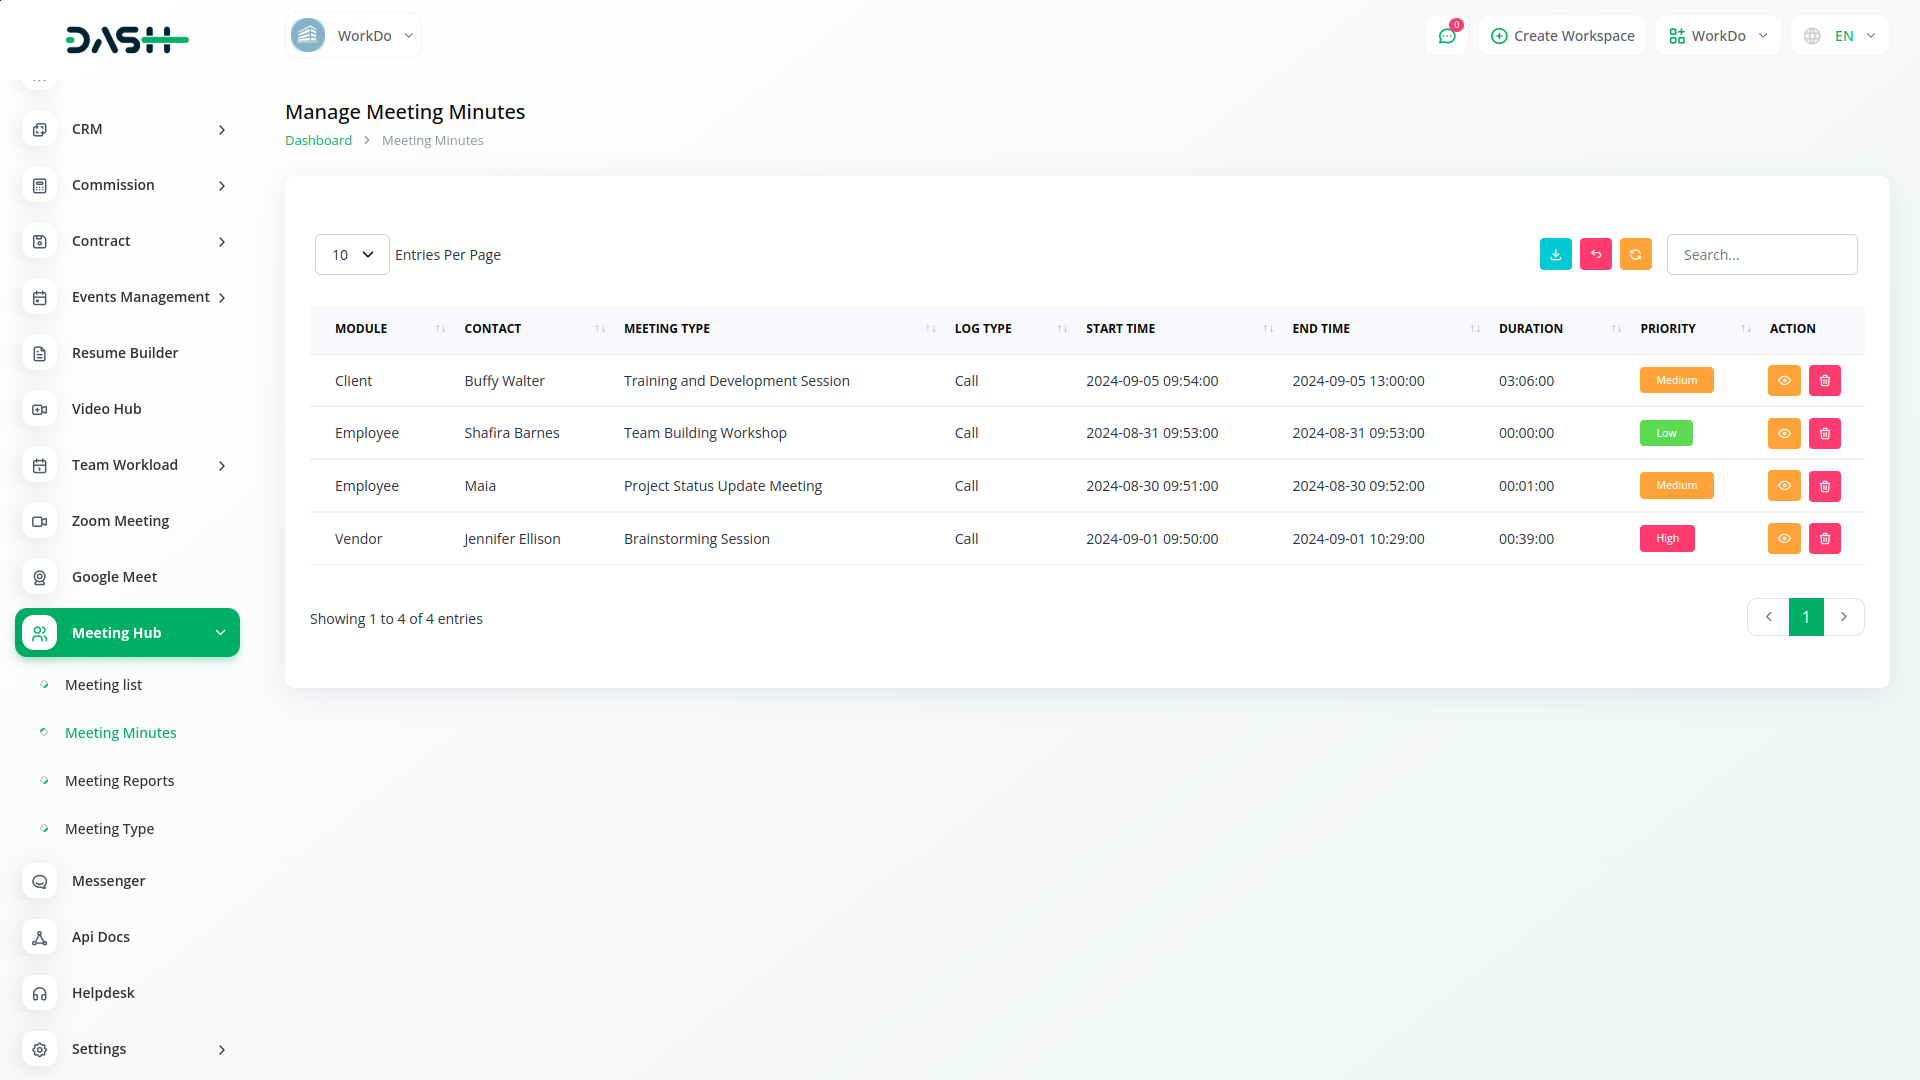Click the teal download export icon
The image size is (1920, 1080).
coord(1555,255)
